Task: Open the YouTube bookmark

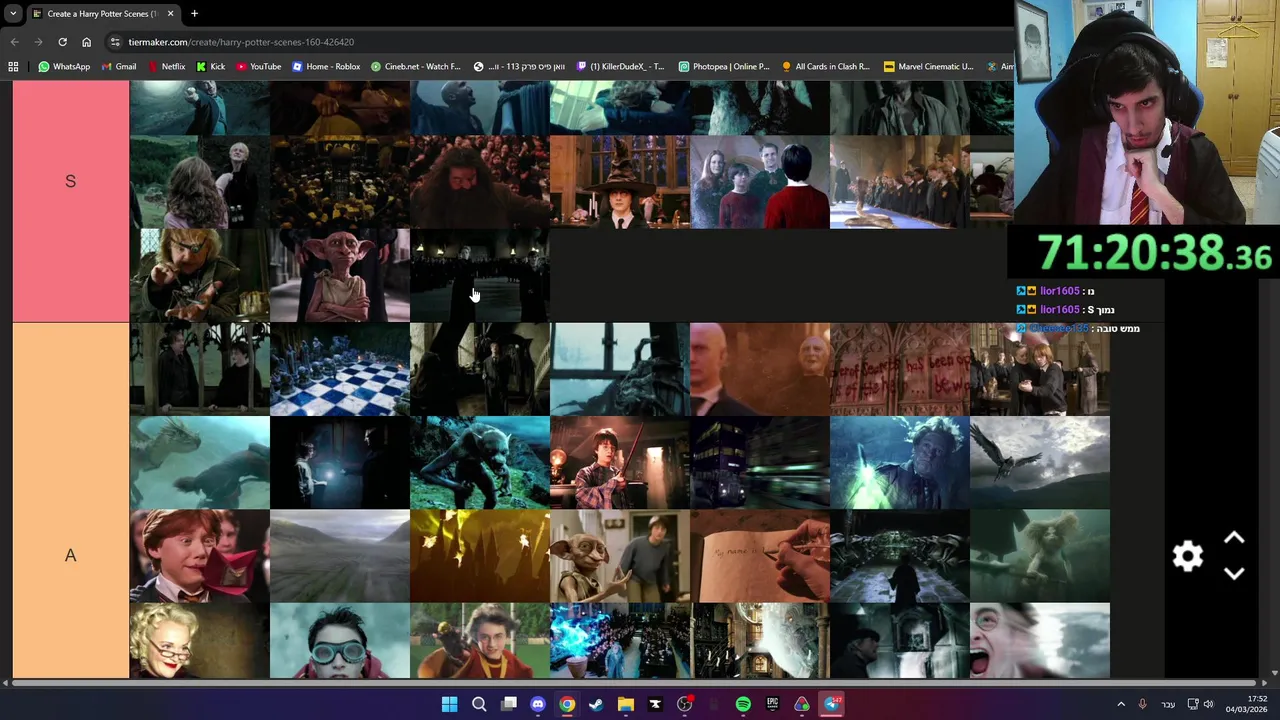Action: pos(259,66)
